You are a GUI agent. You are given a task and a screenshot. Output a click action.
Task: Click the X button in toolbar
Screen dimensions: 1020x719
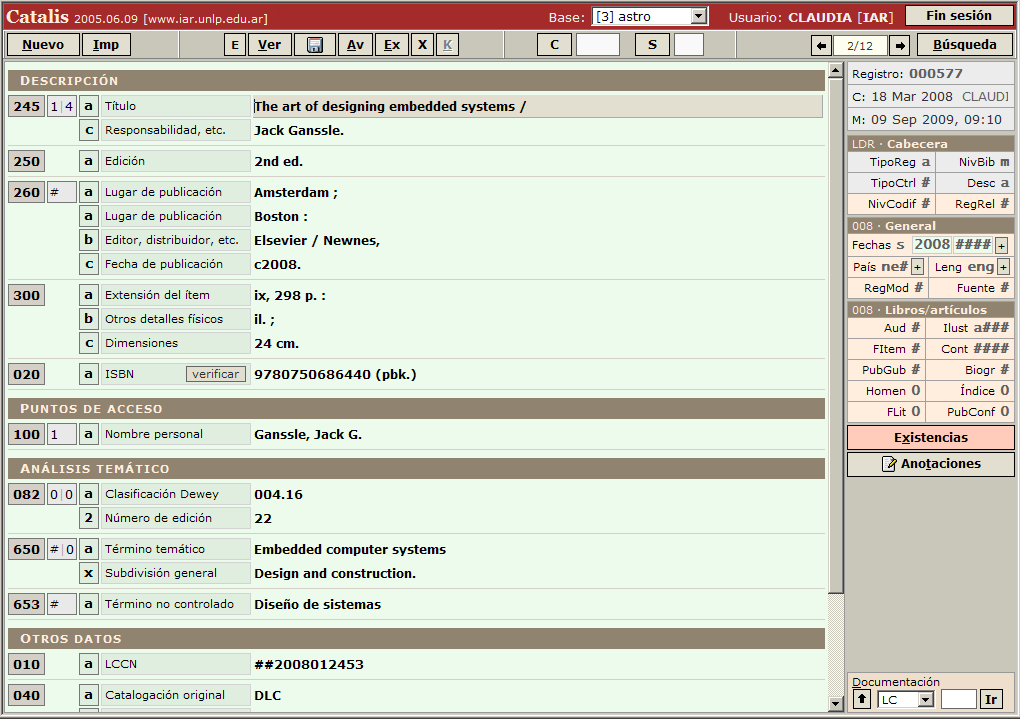pyautogui.click(x=422, y=45)
